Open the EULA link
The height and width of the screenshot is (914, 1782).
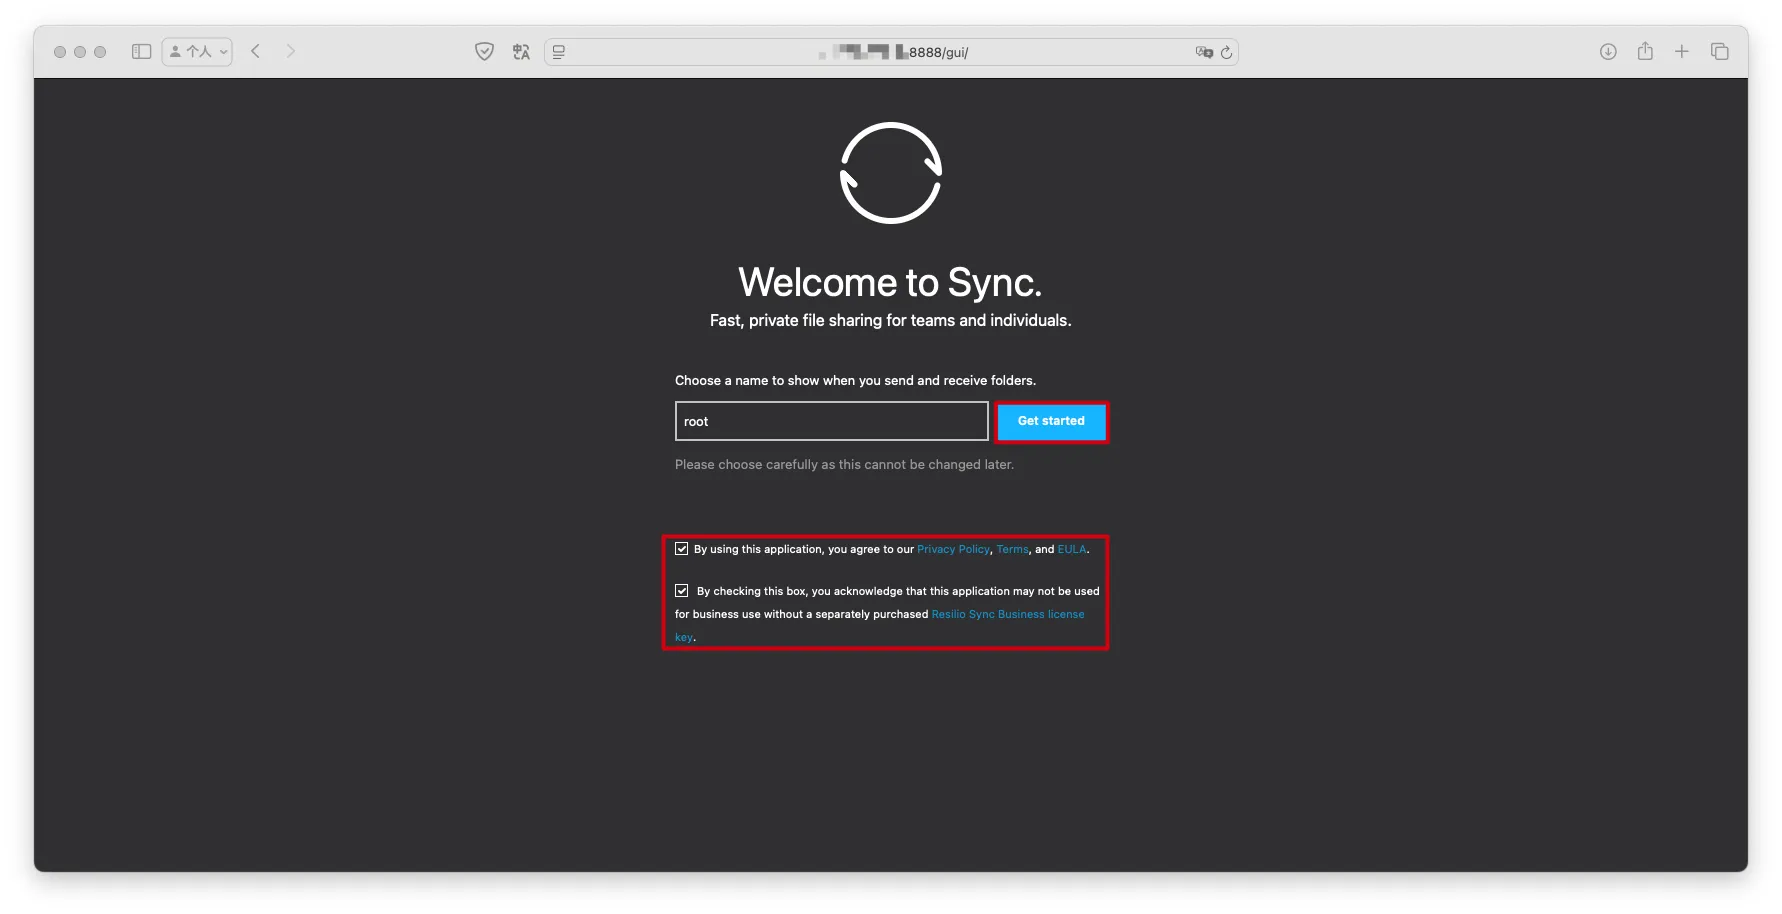[1071, 550]
